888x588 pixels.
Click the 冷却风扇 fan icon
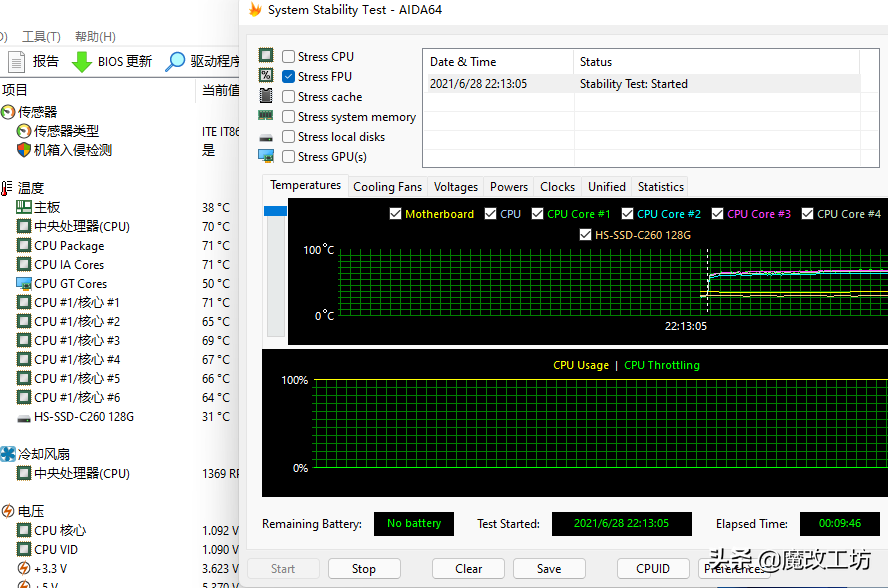(8, 454)
